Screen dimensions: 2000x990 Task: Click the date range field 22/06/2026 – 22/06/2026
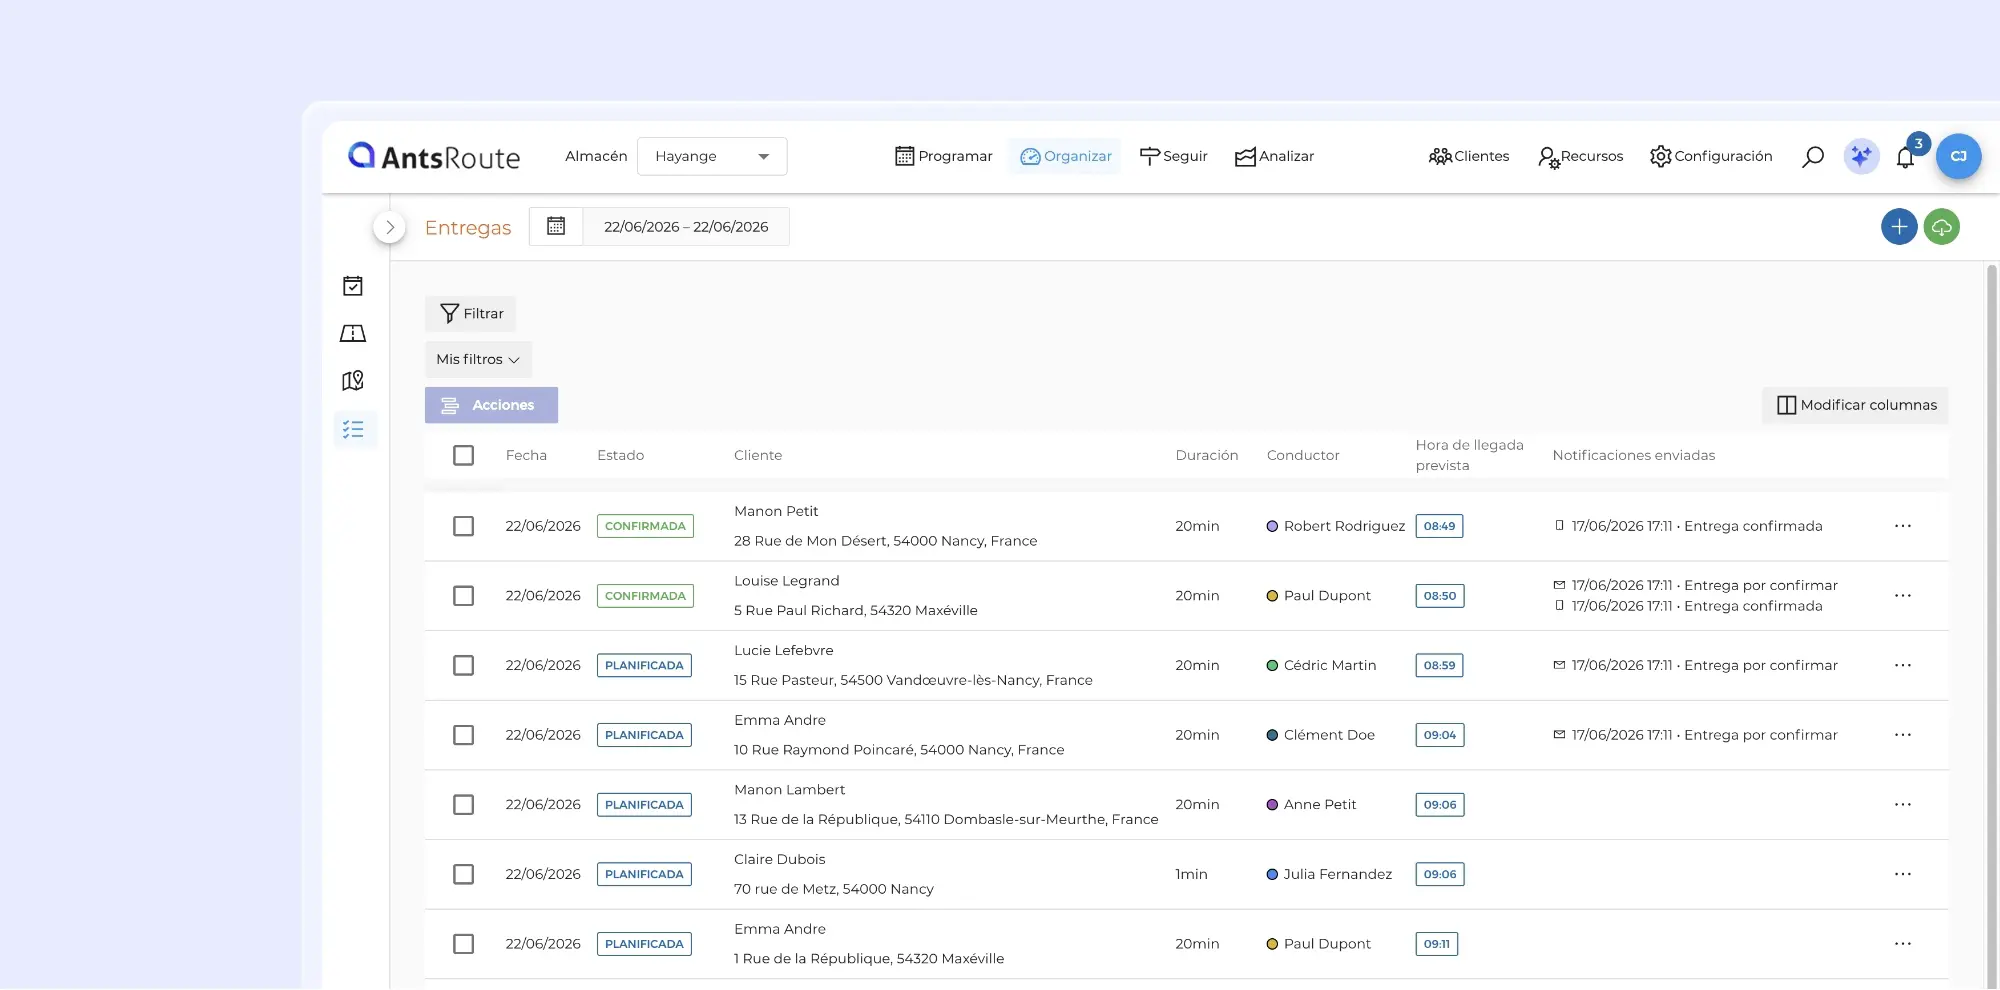click(686, 227)
